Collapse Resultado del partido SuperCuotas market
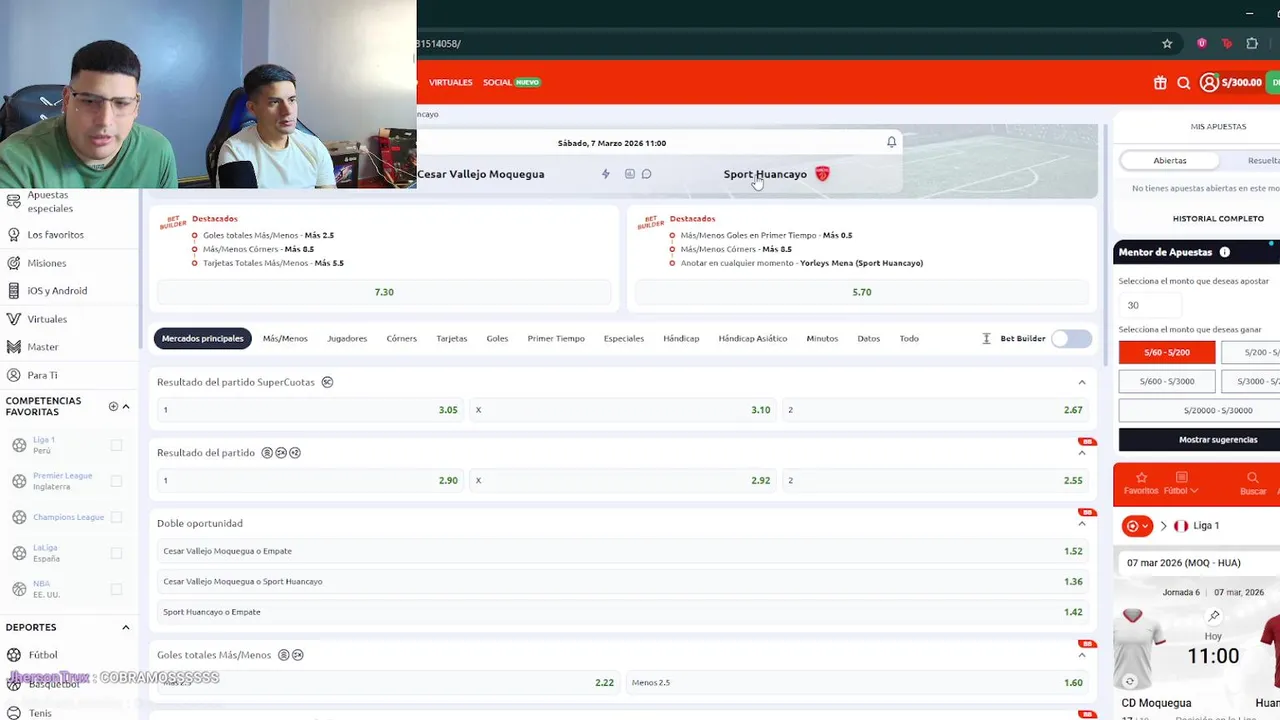 [1082, 382]
